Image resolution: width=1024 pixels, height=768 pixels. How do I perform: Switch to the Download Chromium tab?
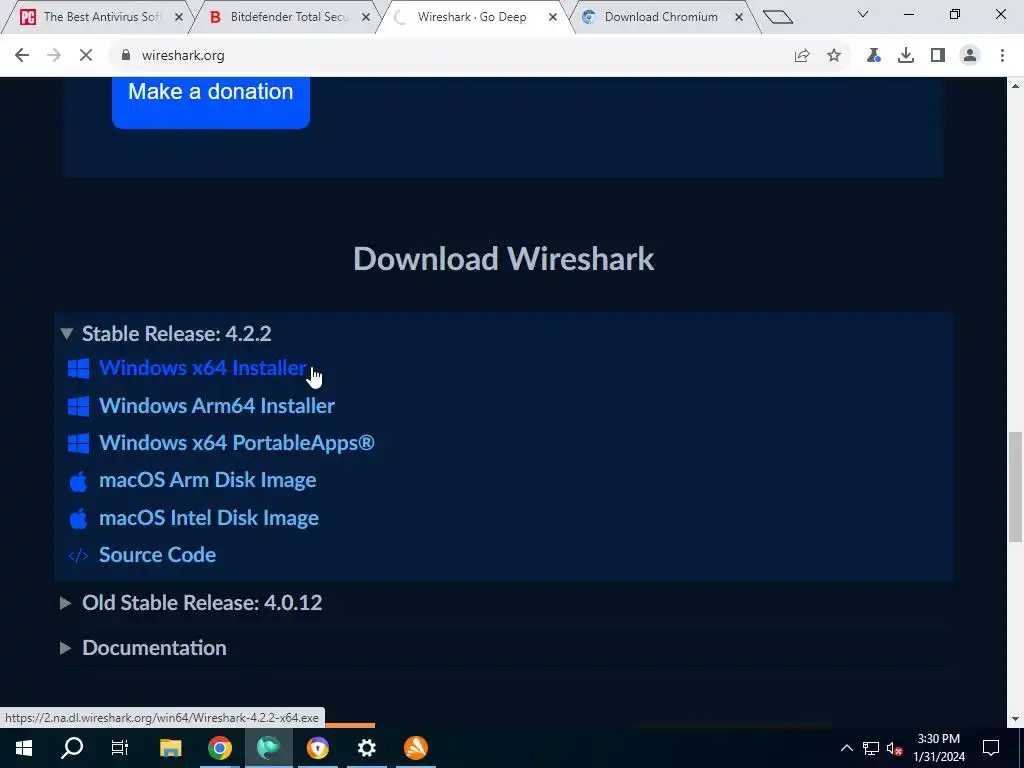(661, 17)
